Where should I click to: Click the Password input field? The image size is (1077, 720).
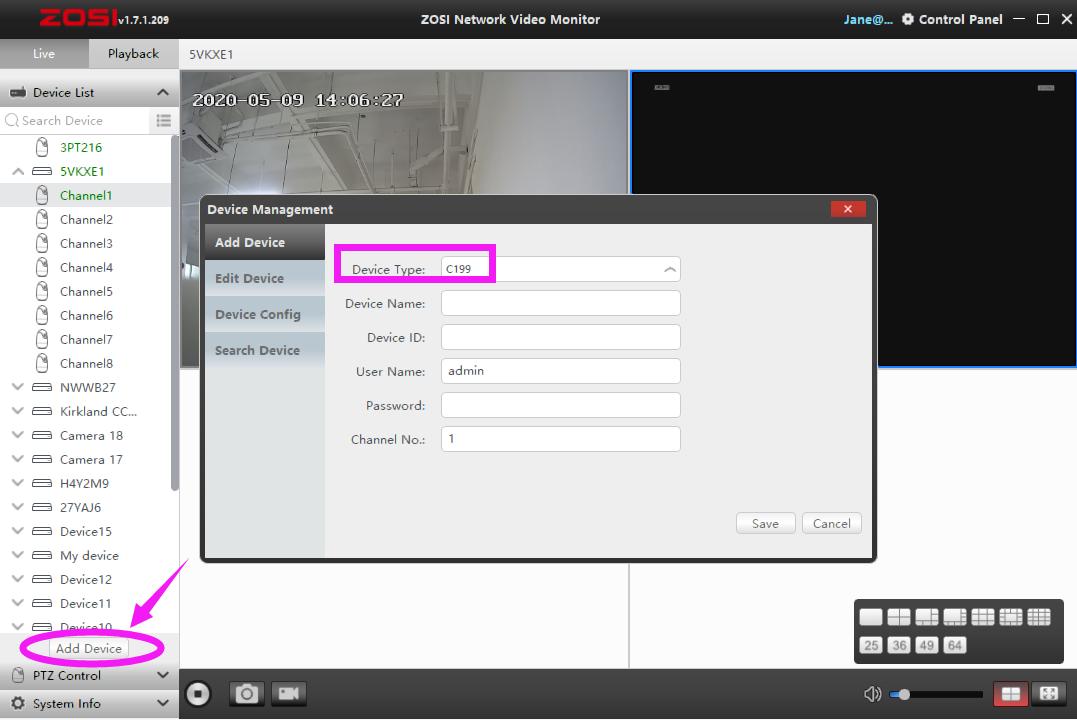tap(560, 405)
